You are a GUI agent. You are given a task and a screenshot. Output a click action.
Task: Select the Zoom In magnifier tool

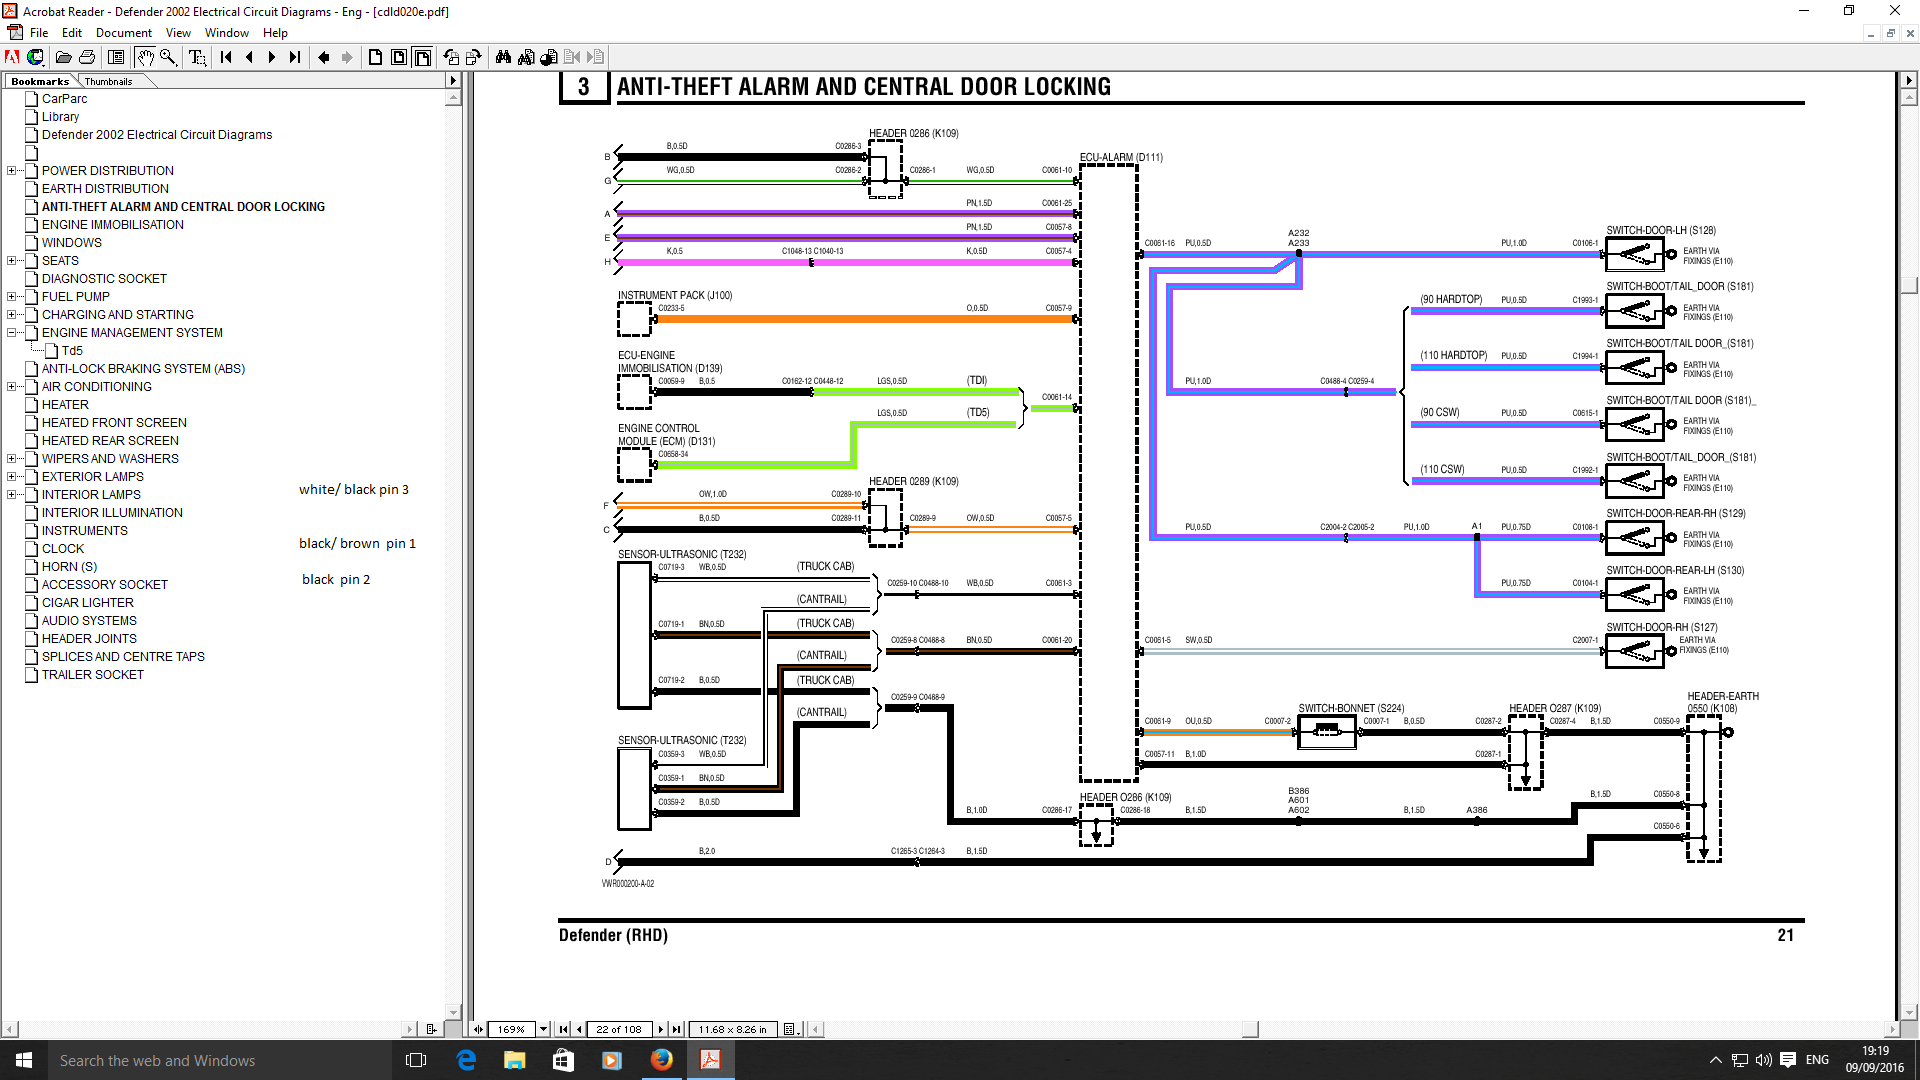point(168,57)
